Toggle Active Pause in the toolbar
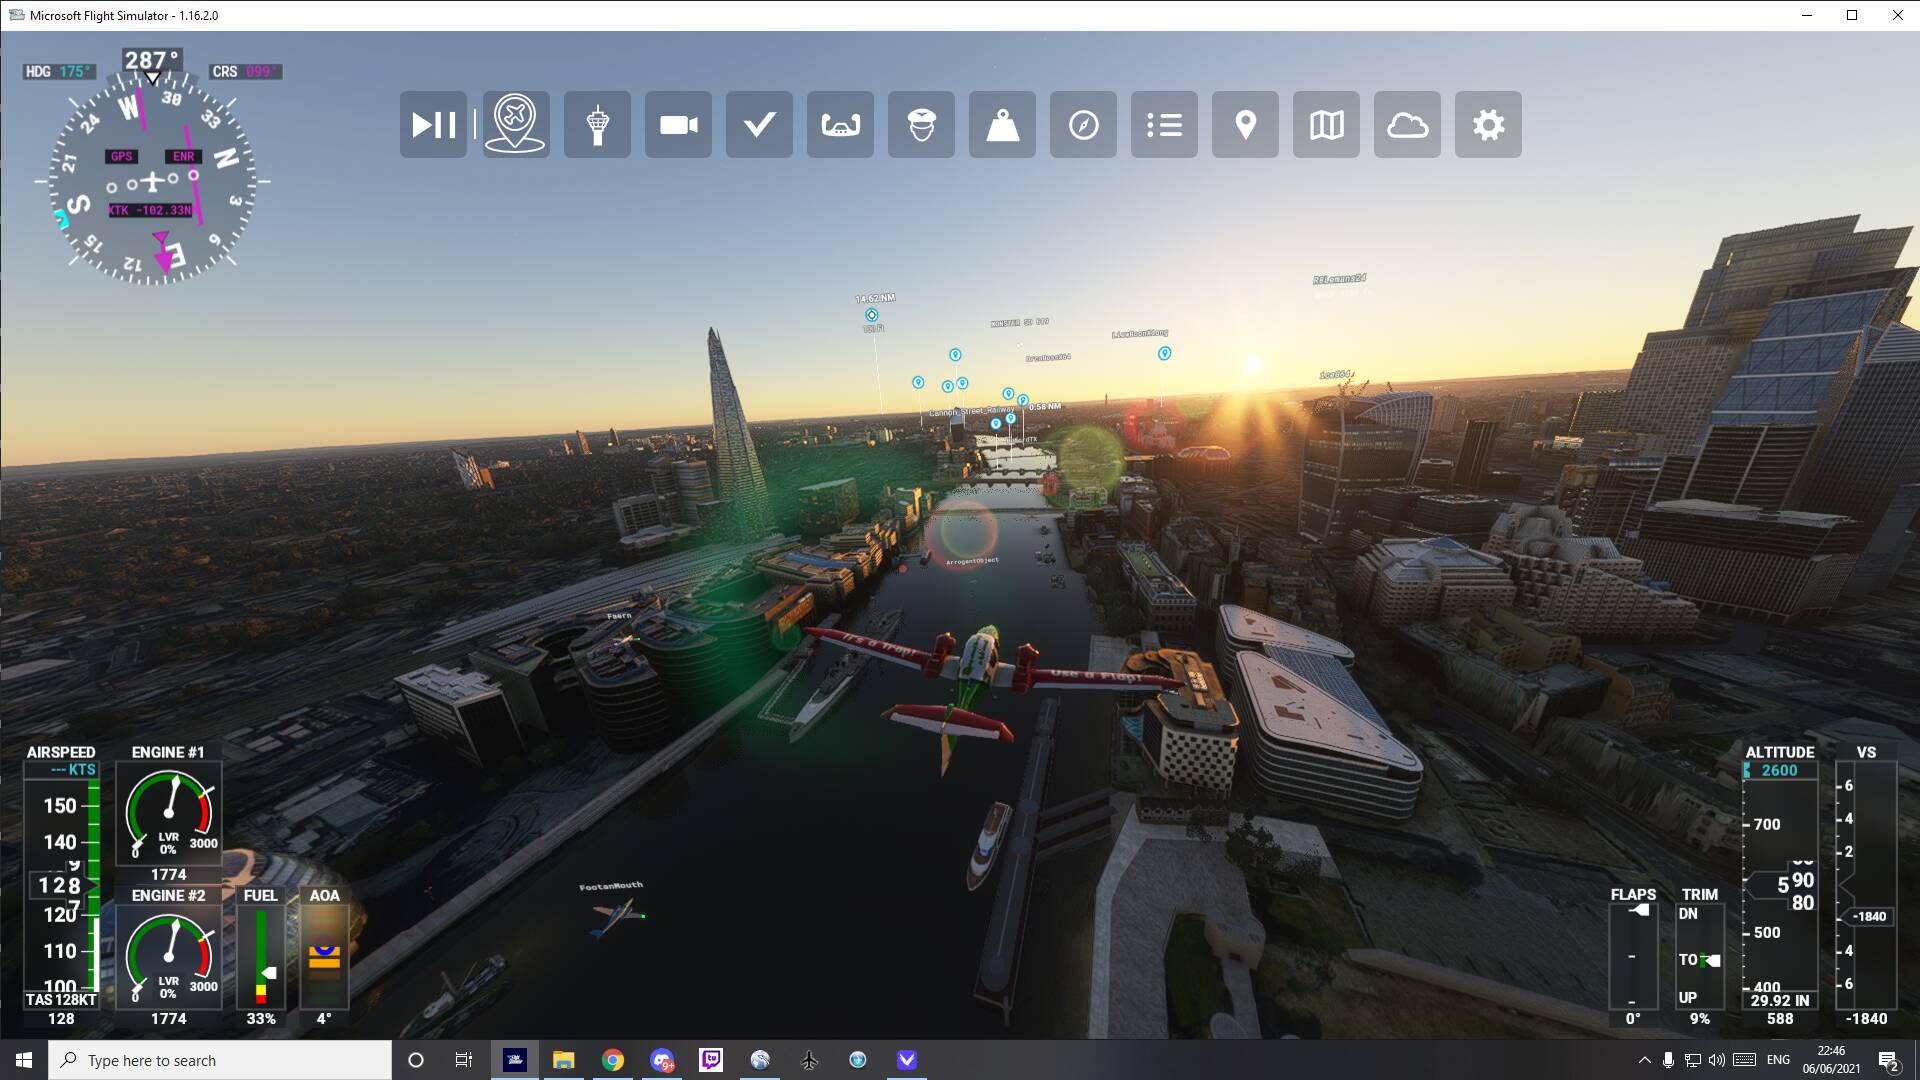1920x1080 pixels. pyautogui.click(x=433, y=125)
